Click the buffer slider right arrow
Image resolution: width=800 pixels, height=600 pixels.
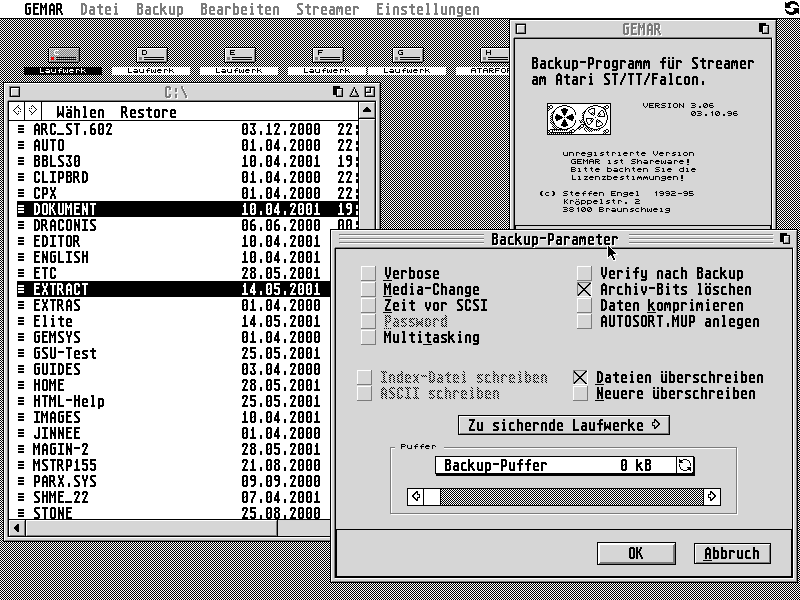point(712,496)
